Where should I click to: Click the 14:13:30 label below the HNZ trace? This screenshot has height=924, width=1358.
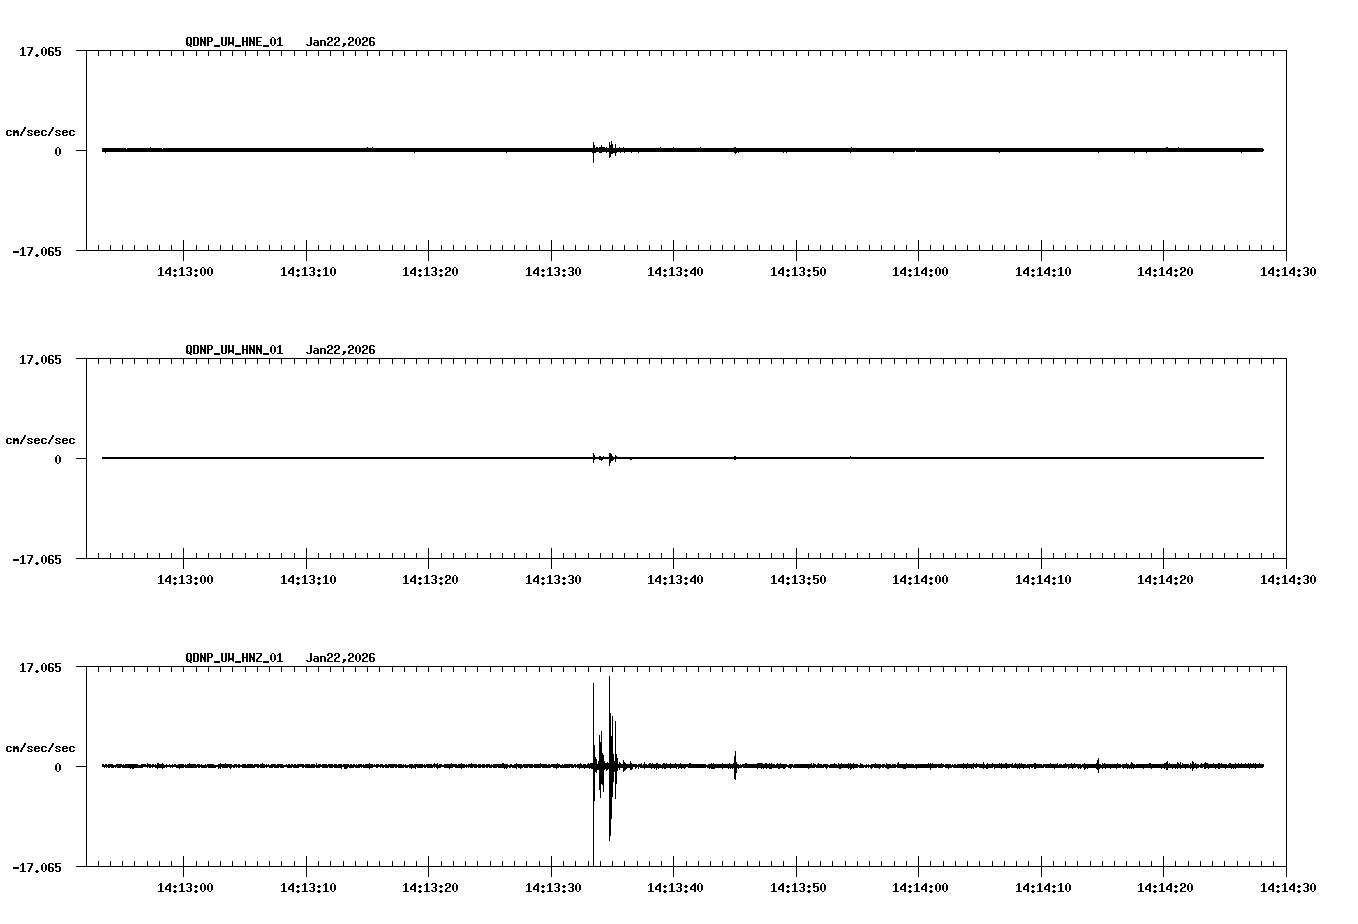[551, 885]
